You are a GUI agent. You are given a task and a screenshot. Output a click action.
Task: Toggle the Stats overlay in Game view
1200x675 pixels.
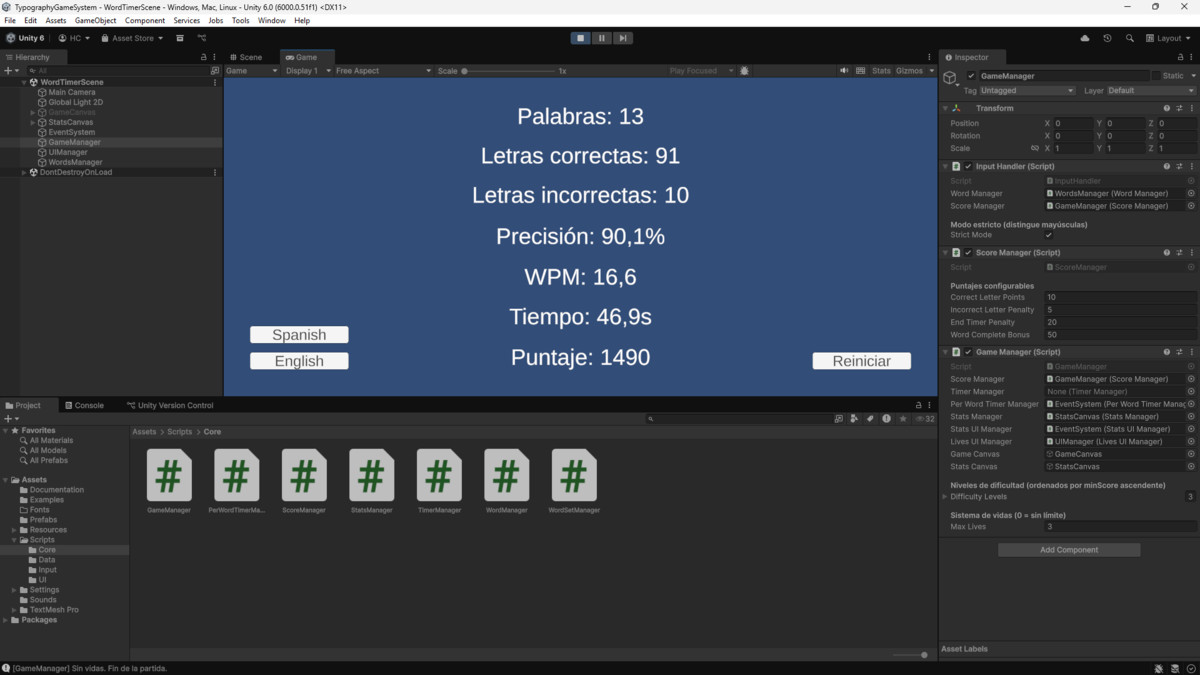click(x=881, y=71)
